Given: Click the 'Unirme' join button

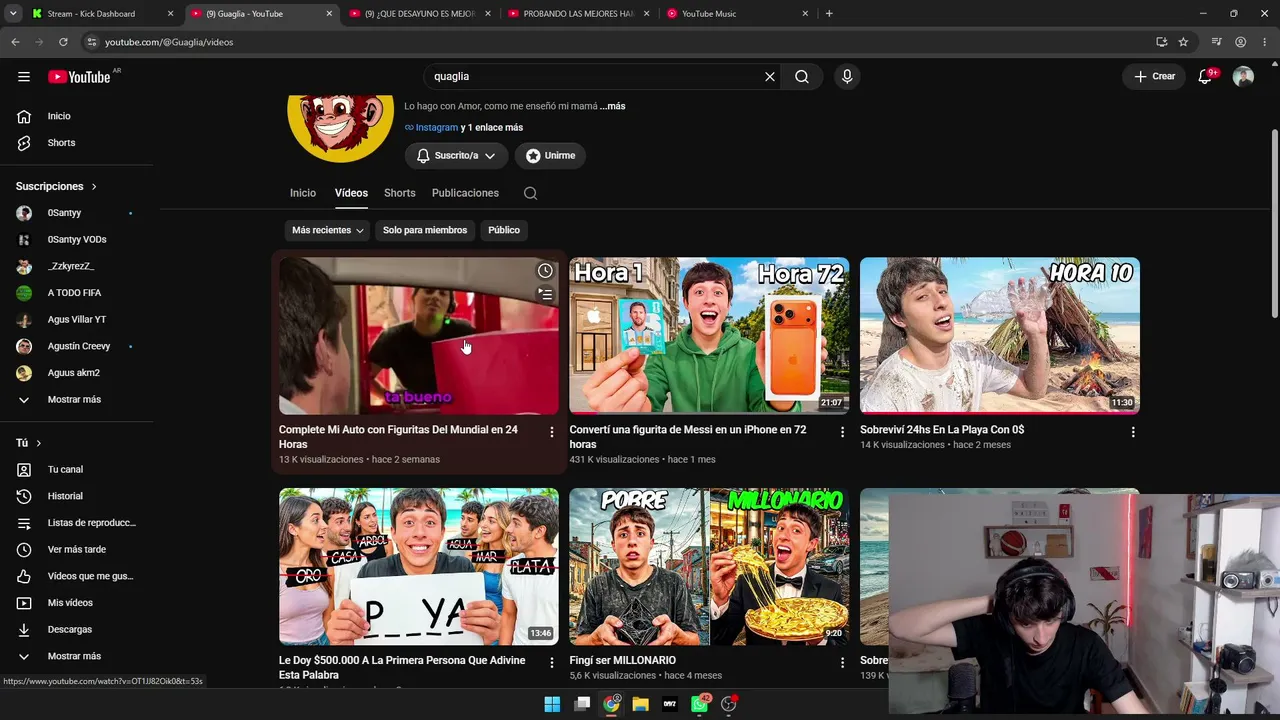Looking at the screenshot, I should (550, 156).
